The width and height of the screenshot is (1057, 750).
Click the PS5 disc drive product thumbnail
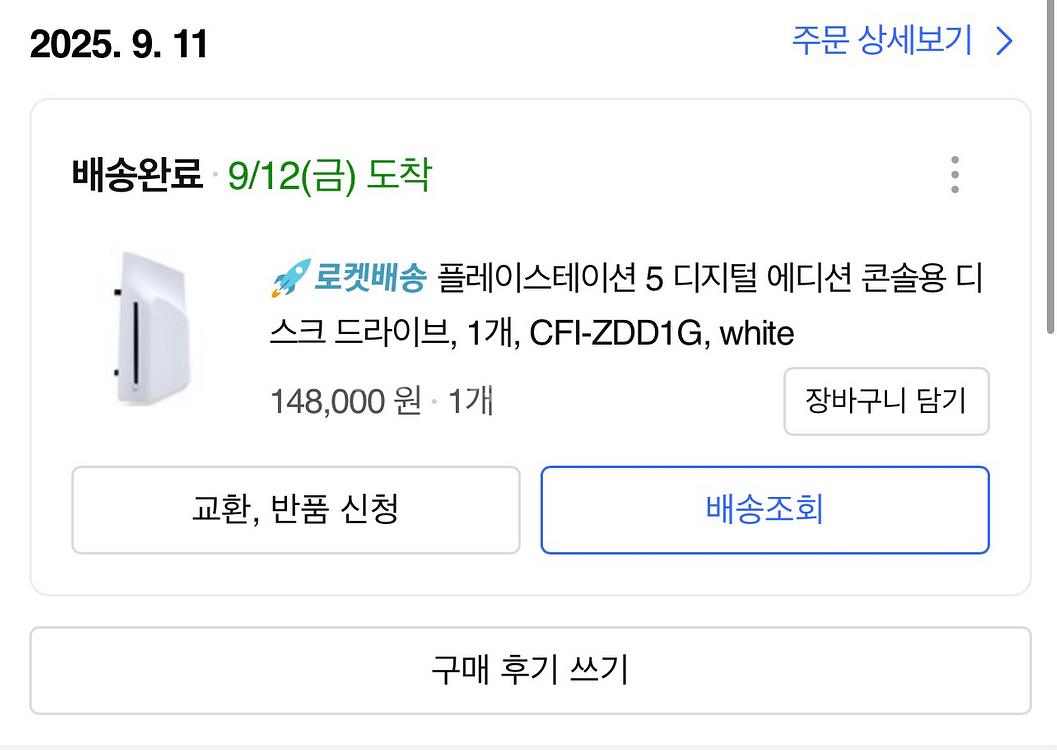(x=151, y=328)
